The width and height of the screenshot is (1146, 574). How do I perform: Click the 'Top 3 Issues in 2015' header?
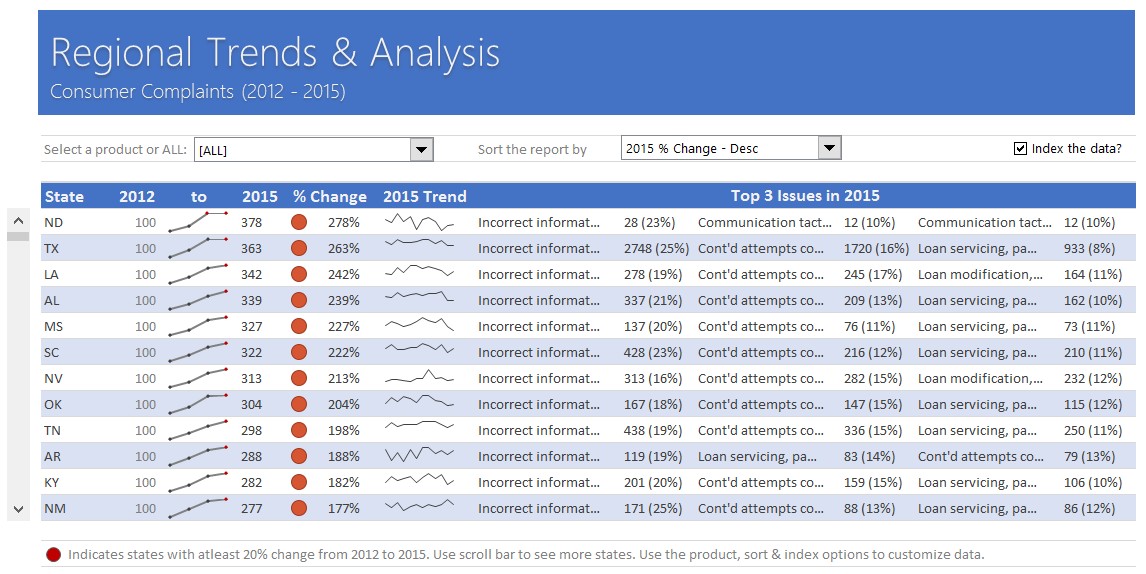point(805,196)
